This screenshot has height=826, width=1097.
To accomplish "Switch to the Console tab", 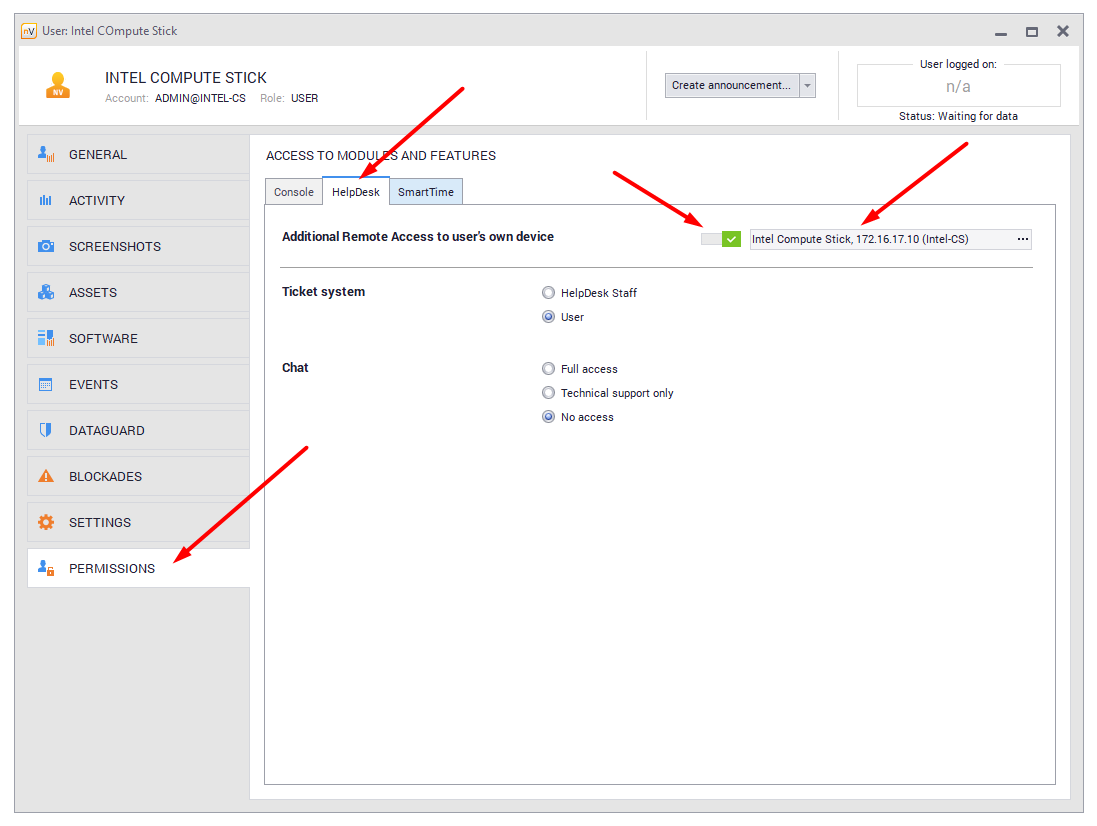I will tap(294, 192).
